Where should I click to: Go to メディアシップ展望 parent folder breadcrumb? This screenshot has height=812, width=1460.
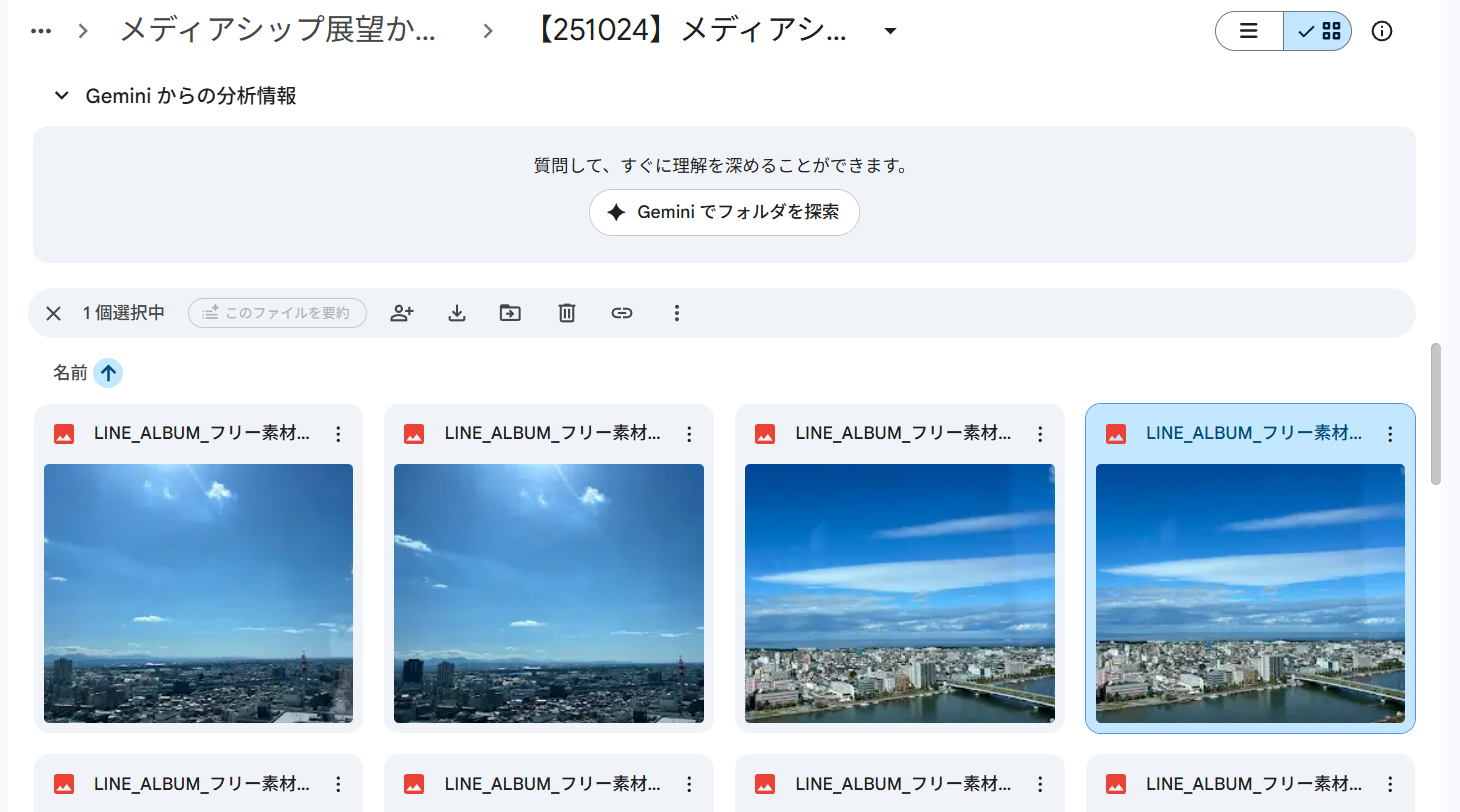click(277, 31)
